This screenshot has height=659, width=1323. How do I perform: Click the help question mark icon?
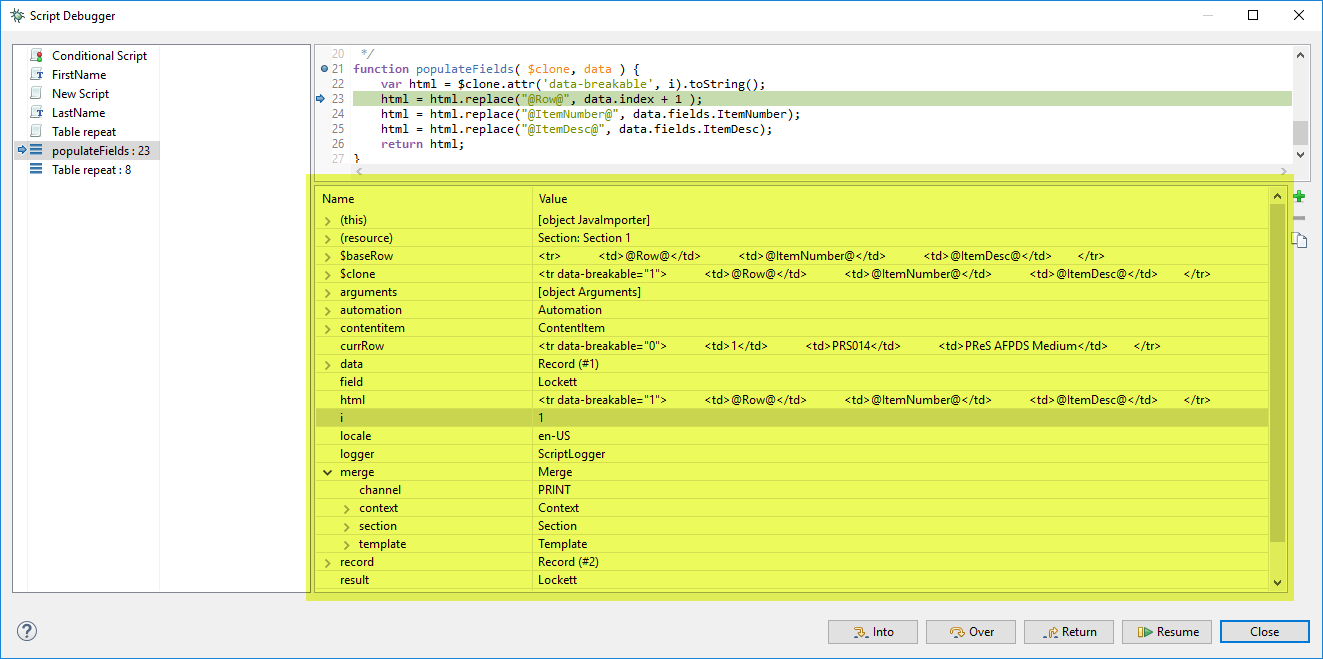tap(27, 631)
